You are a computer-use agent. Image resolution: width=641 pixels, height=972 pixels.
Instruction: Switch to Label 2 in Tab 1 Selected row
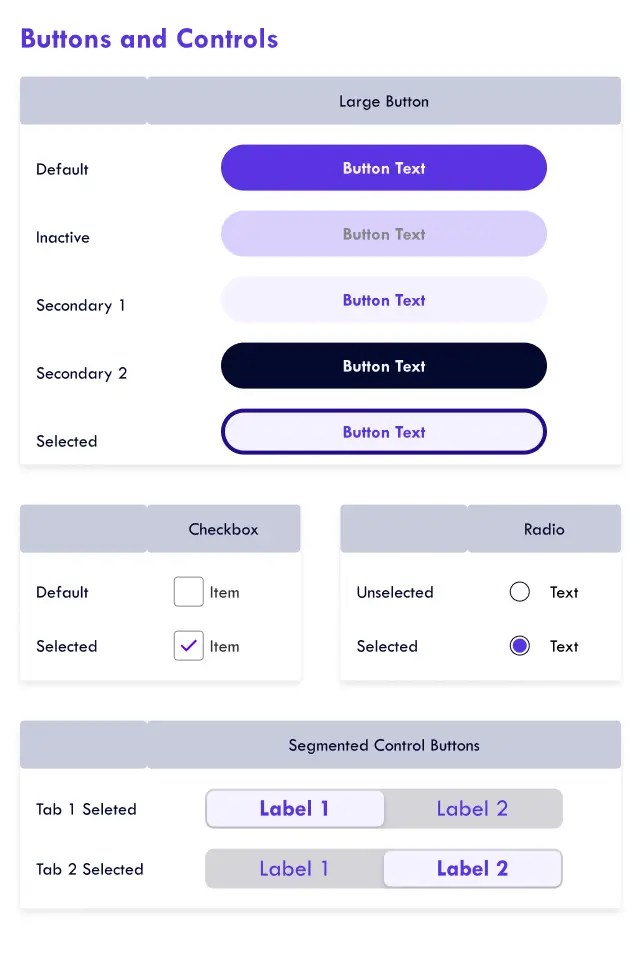473,808
